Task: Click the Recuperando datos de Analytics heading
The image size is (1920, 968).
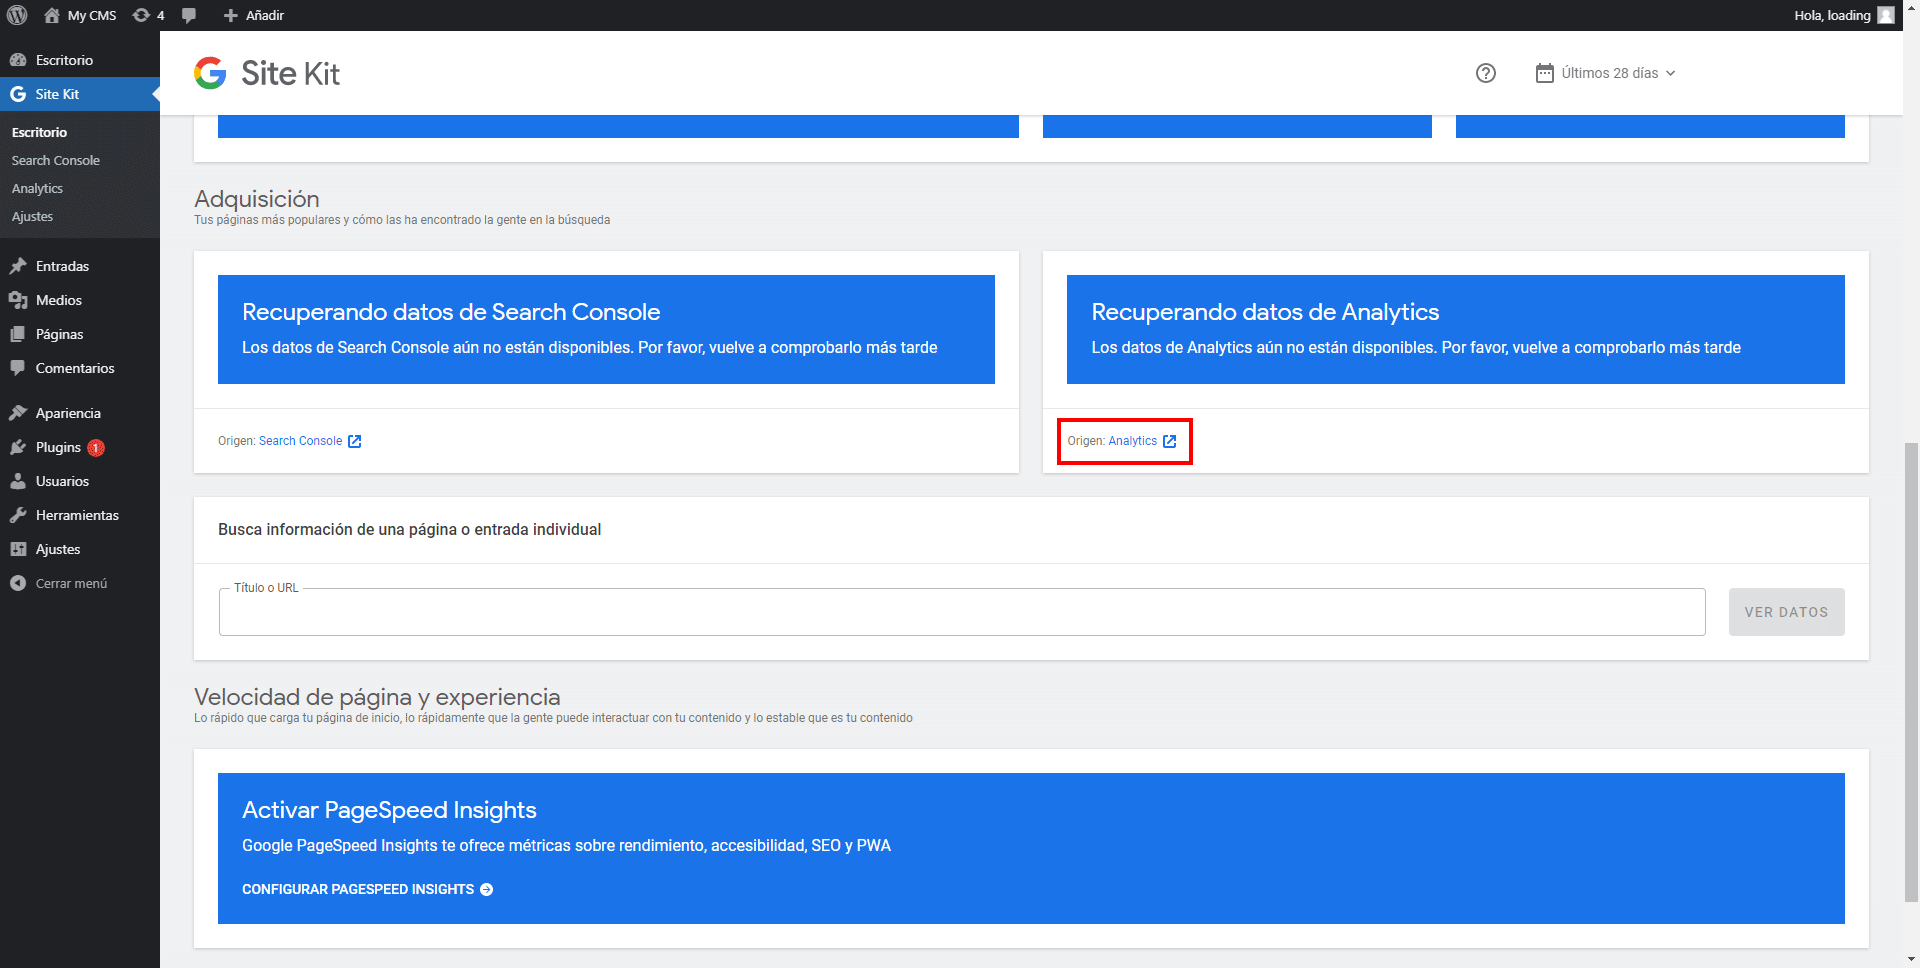Action: pyautogui.click(x=1265, y=312)
